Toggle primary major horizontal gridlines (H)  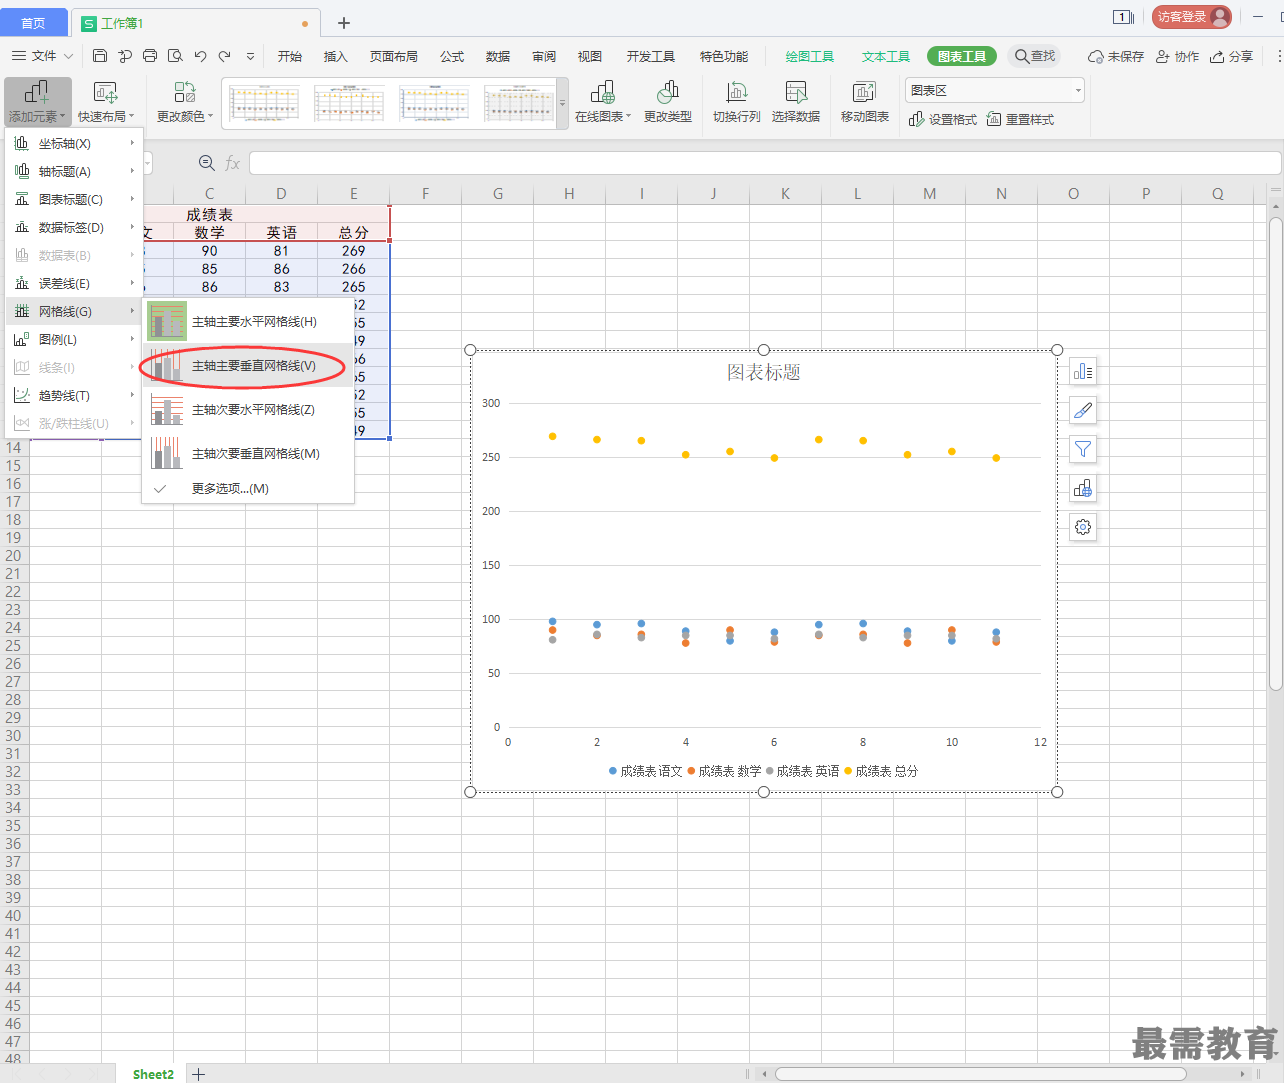pos(248,321)
